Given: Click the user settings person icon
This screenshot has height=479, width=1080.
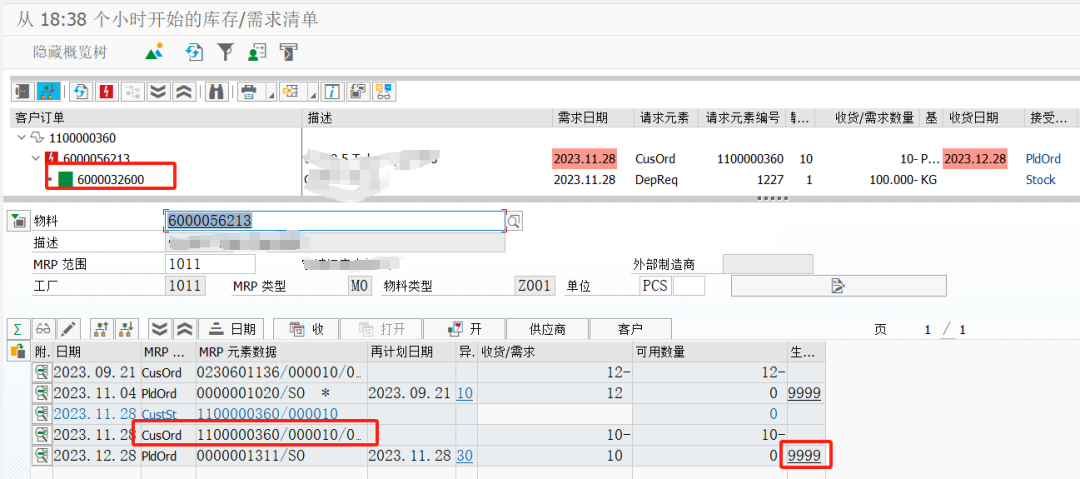Looking at the screenshot, I should point(257,52).
